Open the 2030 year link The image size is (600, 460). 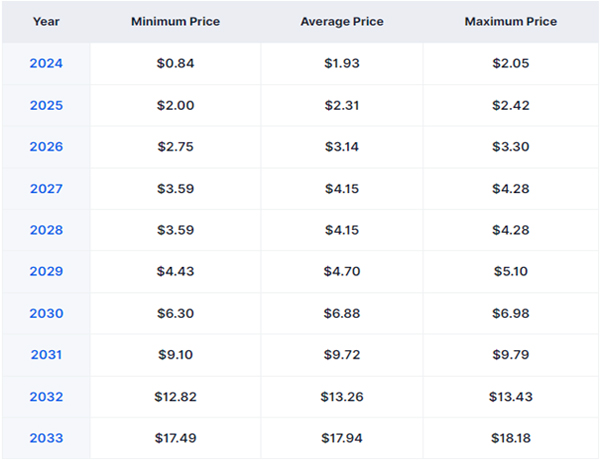tap(46, 313)
